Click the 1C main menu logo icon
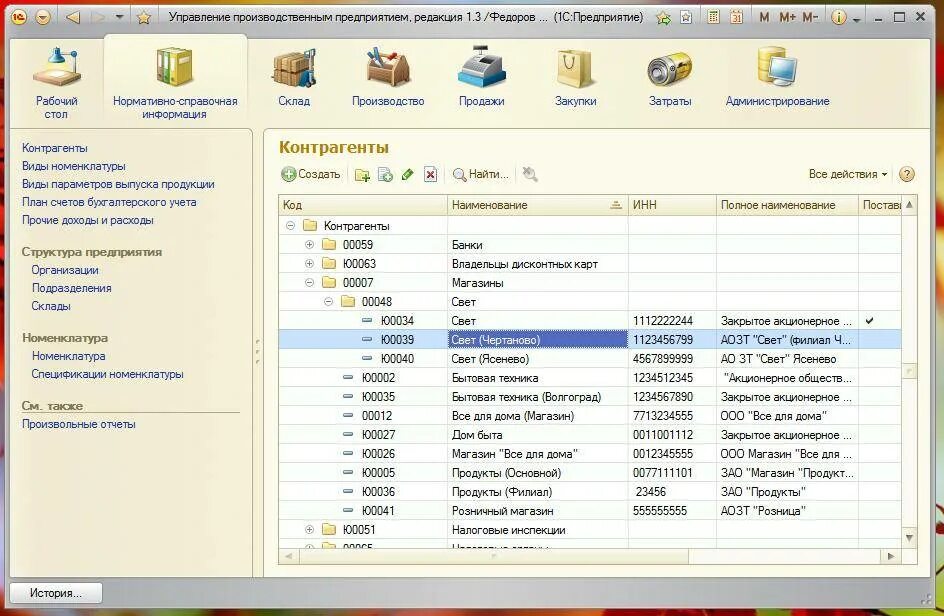This screenshot has width=944, height=616. click(x=20, y=17)
